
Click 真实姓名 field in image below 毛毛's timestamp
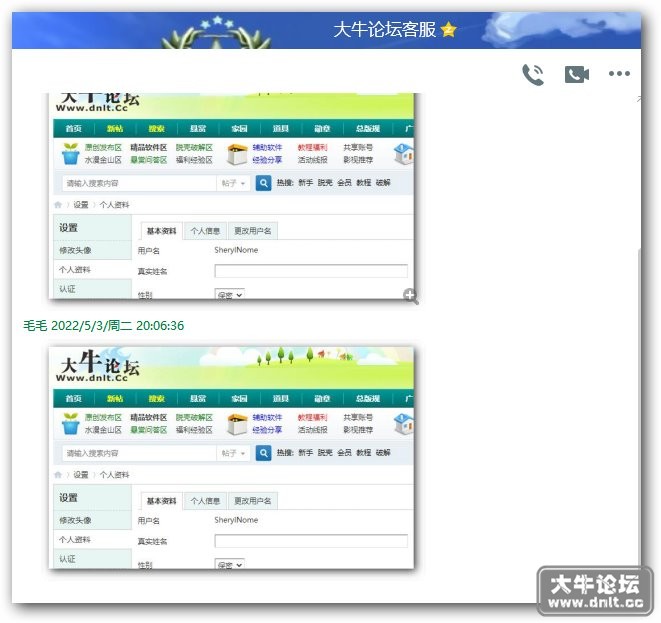[311, 541]
